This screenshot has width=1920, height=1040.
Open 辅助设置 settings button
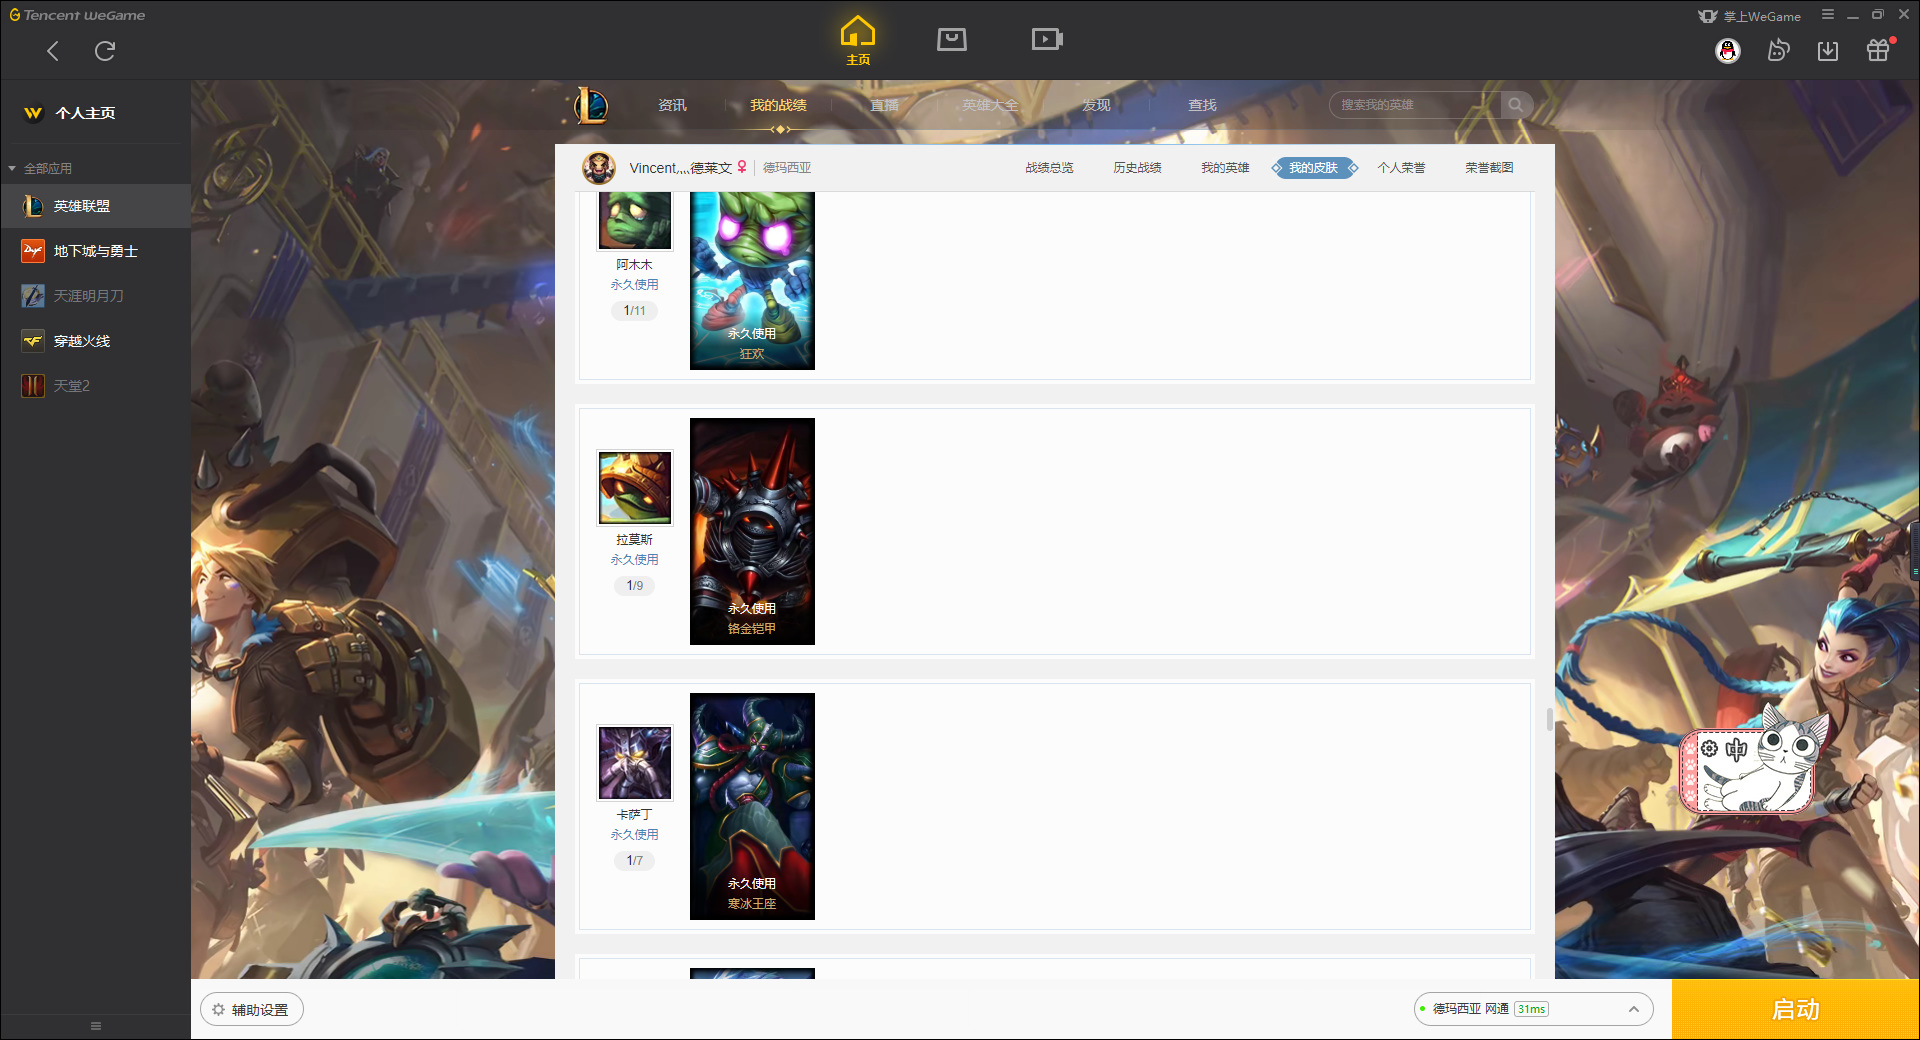252,1010
